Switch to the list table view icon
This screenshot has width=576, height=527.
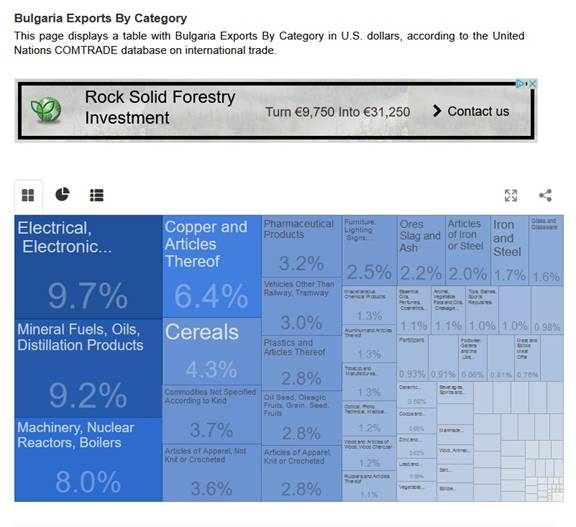[x=97, y=195]
